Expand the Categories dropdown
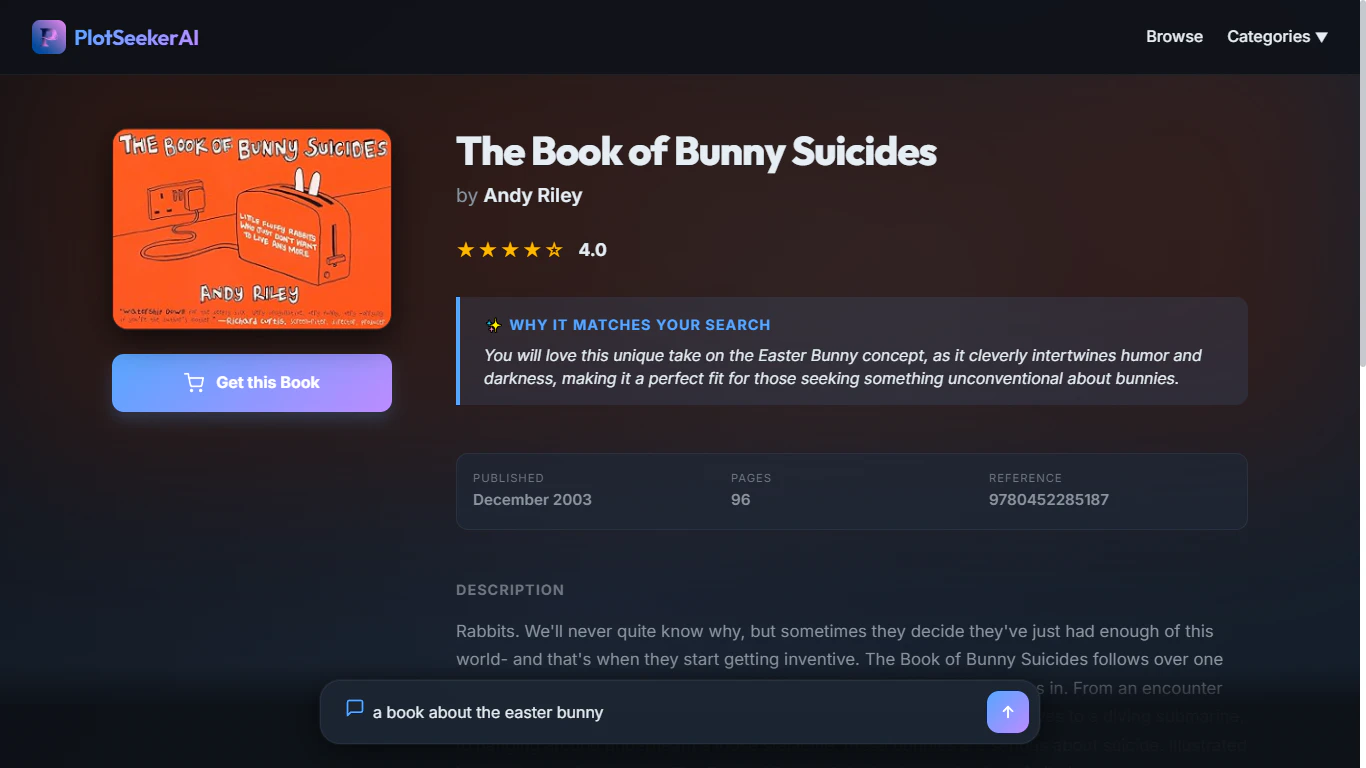Screen dimensions: 1366x768 [1277, 37]
